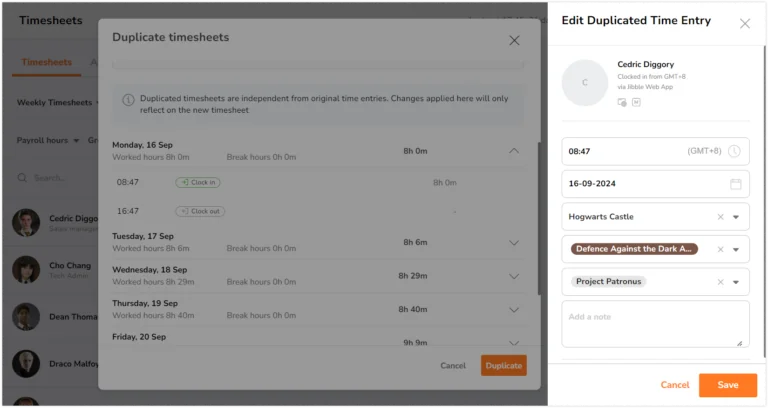This screenshot has height=408, width=768.
Task: Click the device icon under Cedric Diggory
Action: (x=622, y=102)
